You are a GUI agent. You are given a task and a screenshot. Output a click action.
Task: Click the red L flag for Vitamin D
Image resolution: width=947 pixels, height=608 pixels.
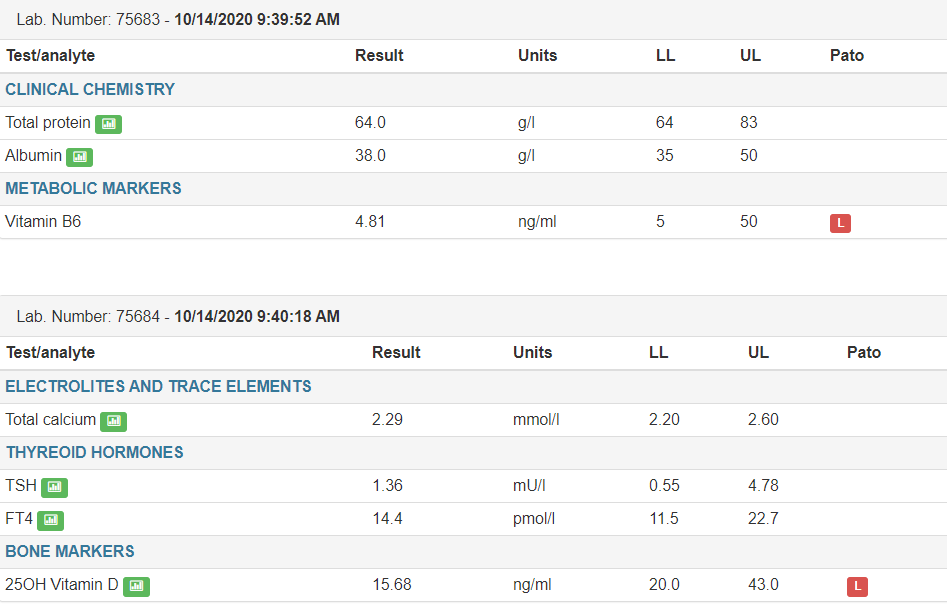857,586
